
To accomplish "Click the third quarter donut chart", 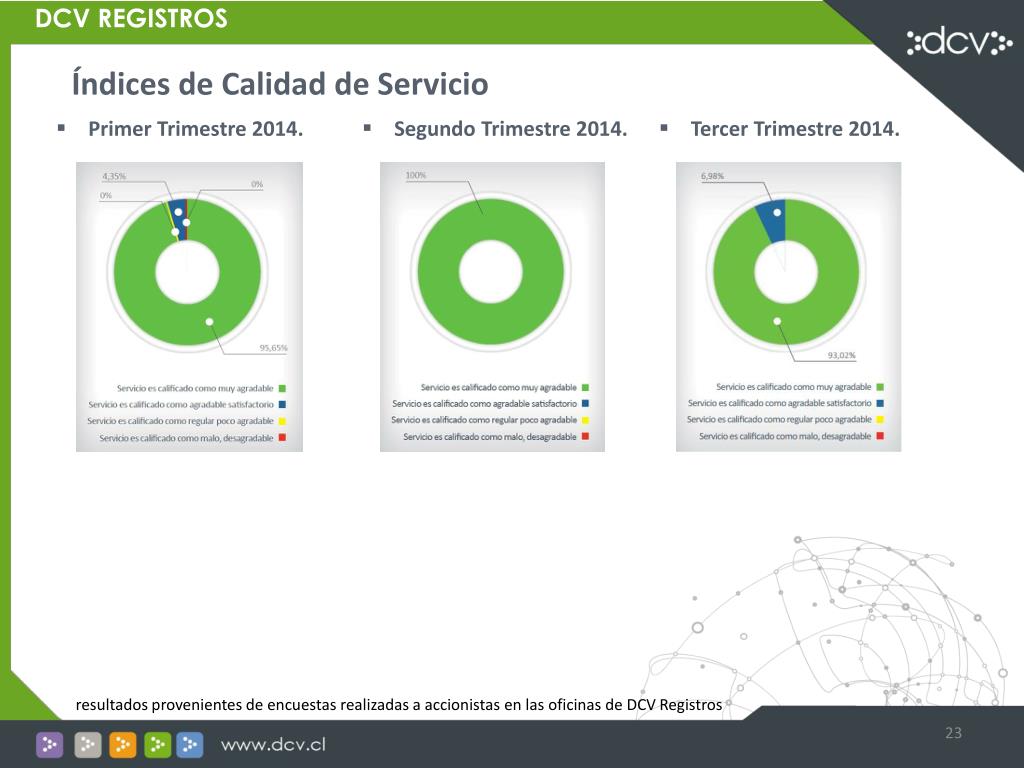I will point(786,272).
